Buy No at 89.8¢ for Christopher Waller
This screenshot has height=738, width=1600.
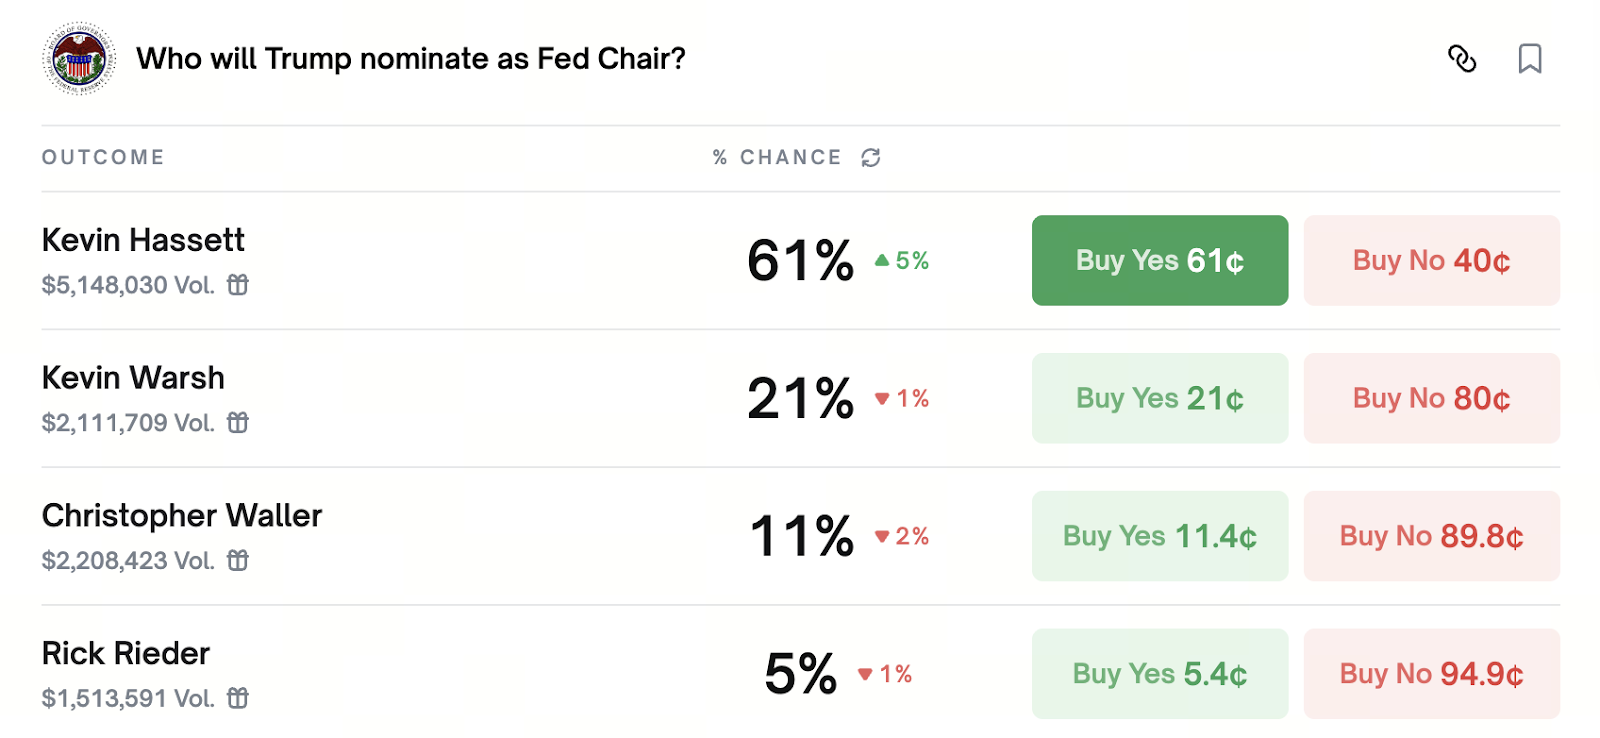click(1431, 536)
